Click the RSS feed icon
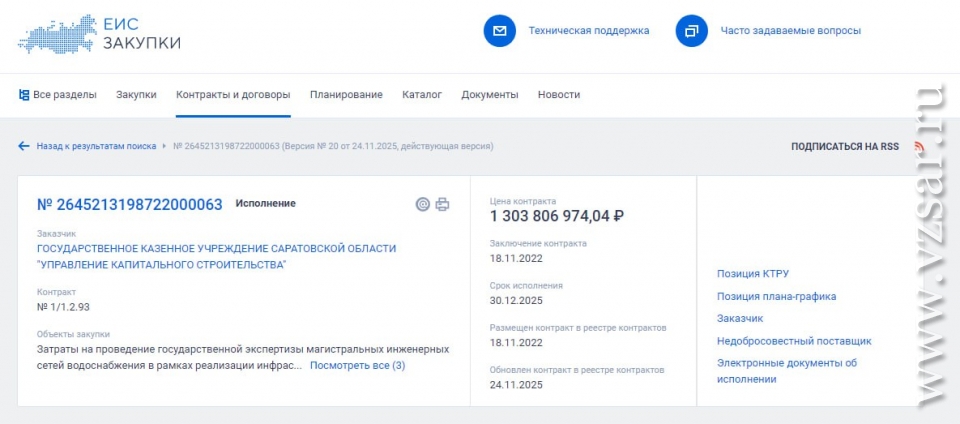 click(918, 146)
